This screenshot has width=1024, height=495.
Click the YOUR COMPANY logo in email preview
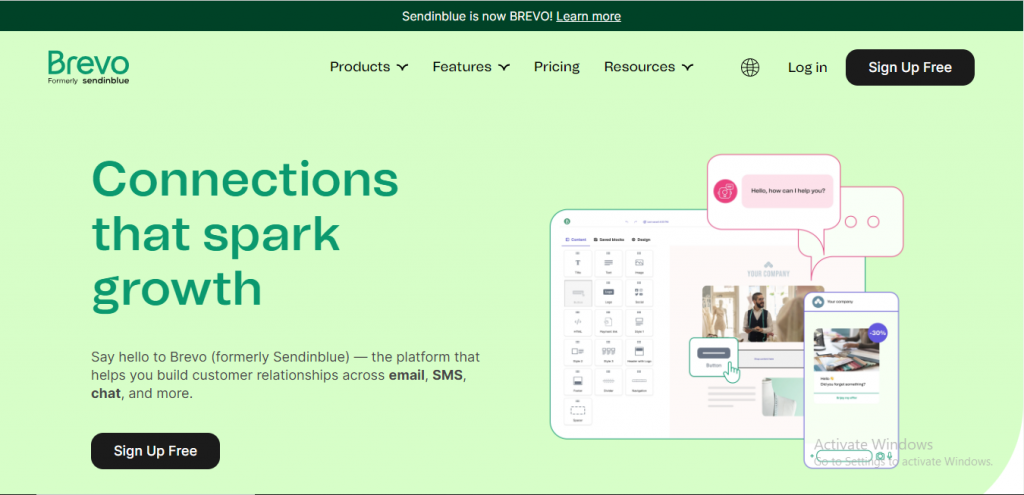coord(768,270)
